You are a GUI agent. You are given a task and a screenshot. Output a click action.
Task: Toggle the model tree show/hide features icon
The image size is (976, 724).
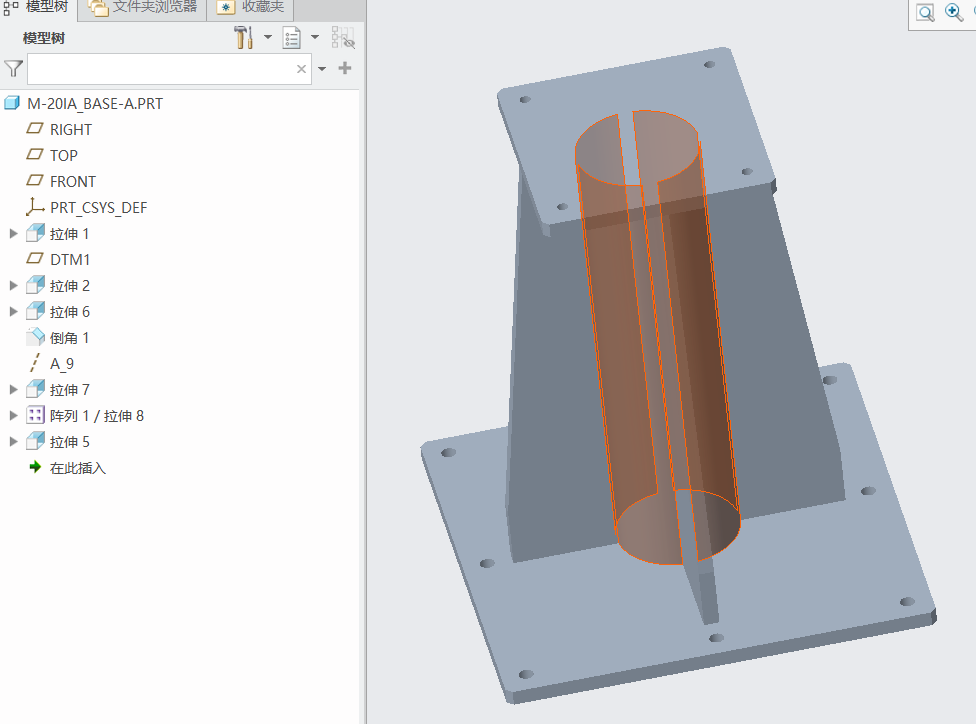342,37
